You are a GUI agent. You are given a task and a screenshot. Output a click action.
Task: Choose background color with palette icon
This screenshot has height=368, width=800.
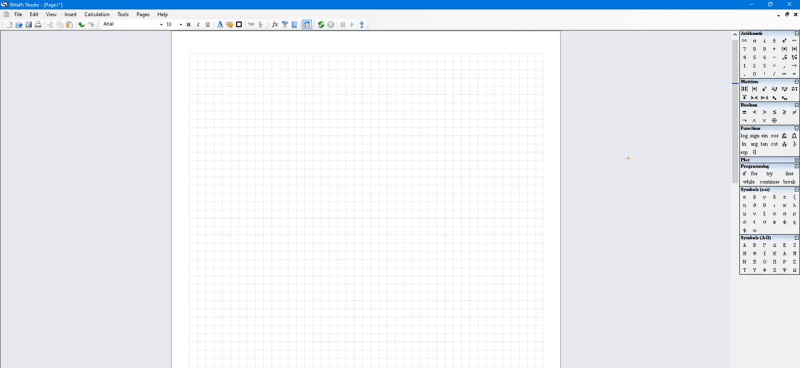tap(229, 24)
